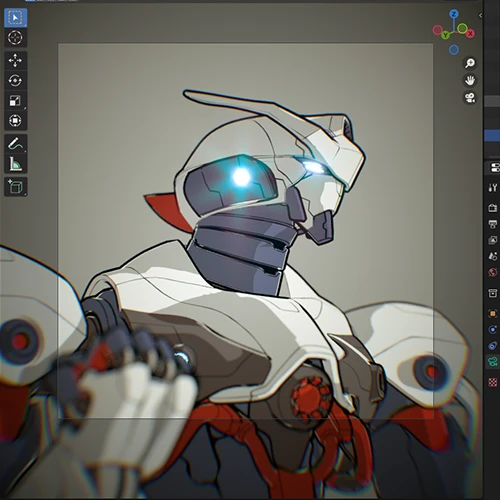Activate the 3D Cursor tool
The width and height of the screenshot is (500, 500).
pos(15,37)
